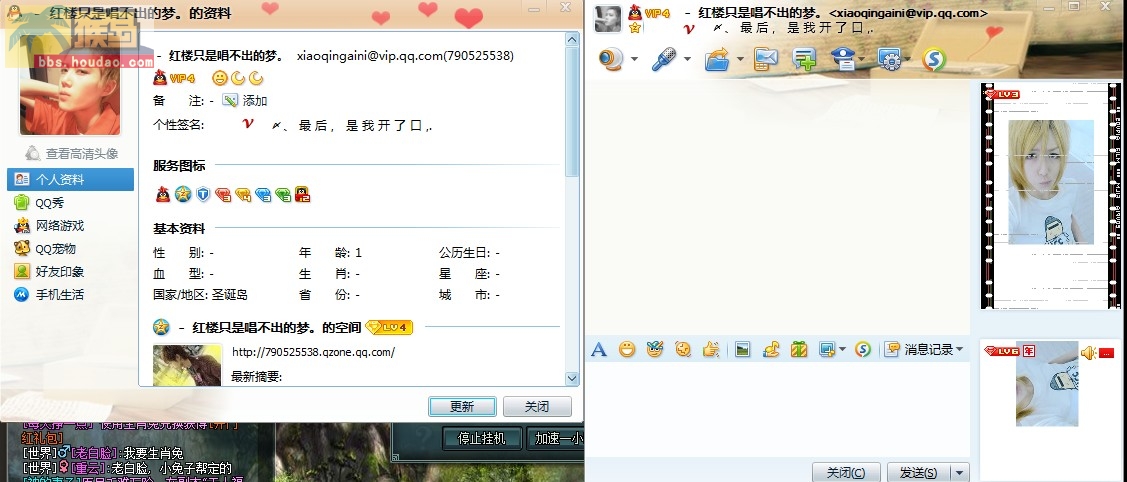The height and width of the screenshot is (482, 1127).
Task: Click the red more button on my QQ show
Action: pyautogui.click(x=1106, y=353)
